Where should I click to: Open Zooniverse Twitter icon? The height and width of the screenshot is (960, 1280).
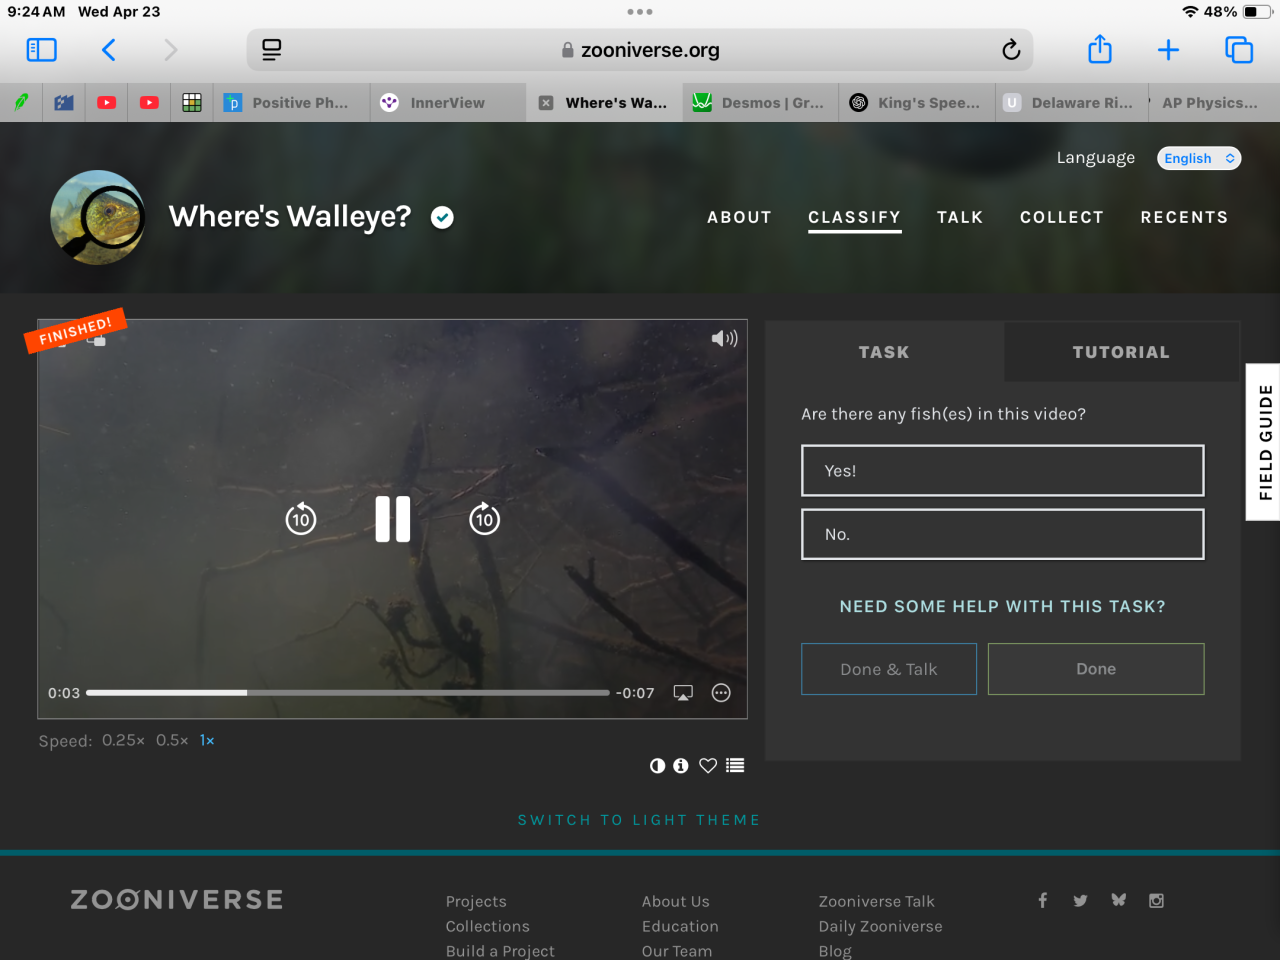click(x=1080, y=900)
